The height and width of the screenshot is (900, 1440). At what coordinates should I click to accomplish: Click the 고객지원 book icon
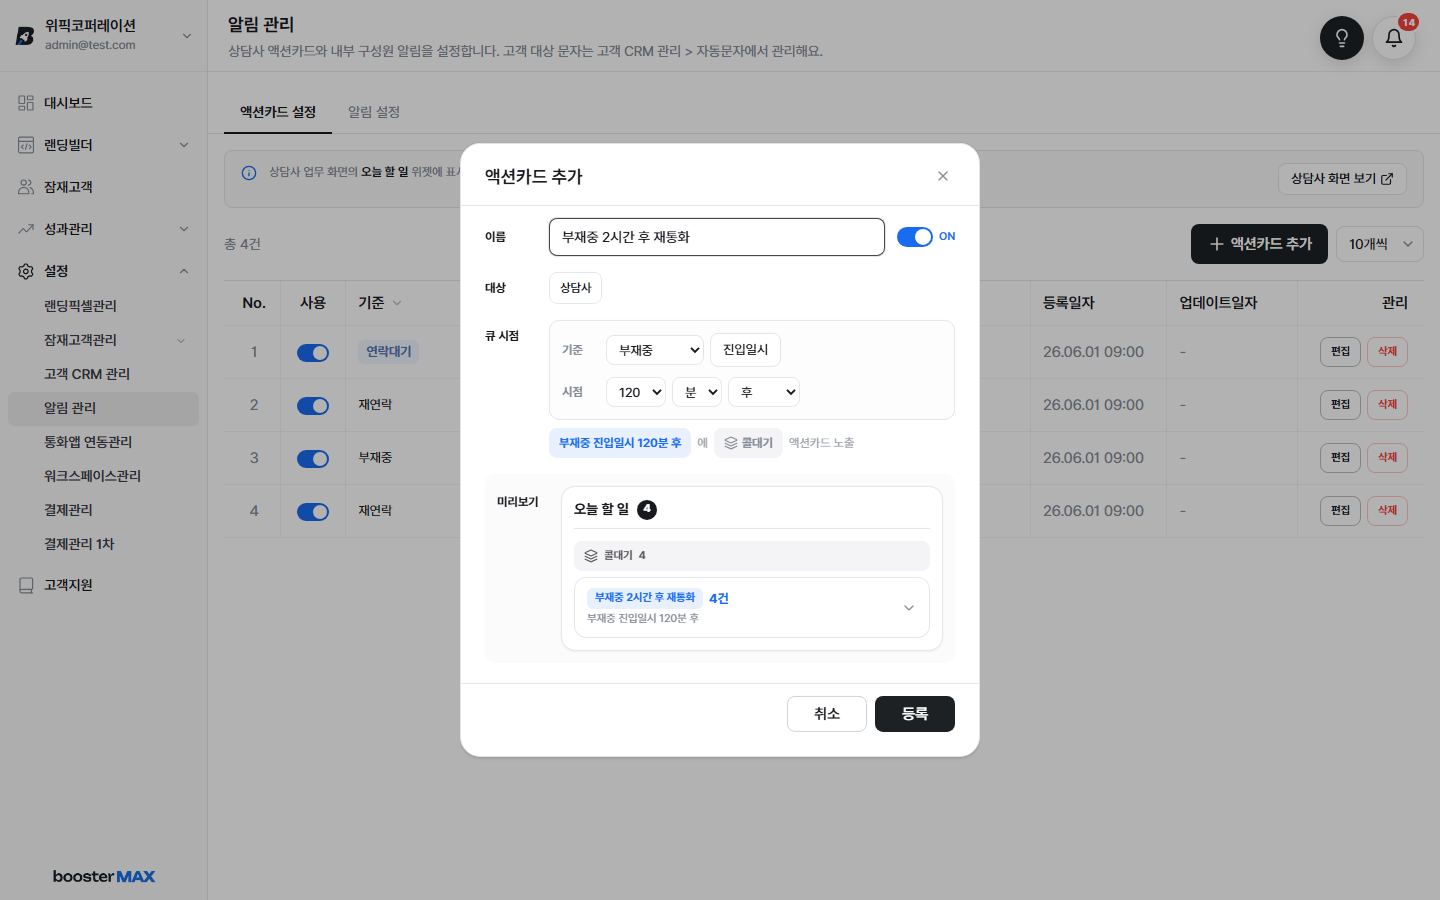click(x=26, y=585)
